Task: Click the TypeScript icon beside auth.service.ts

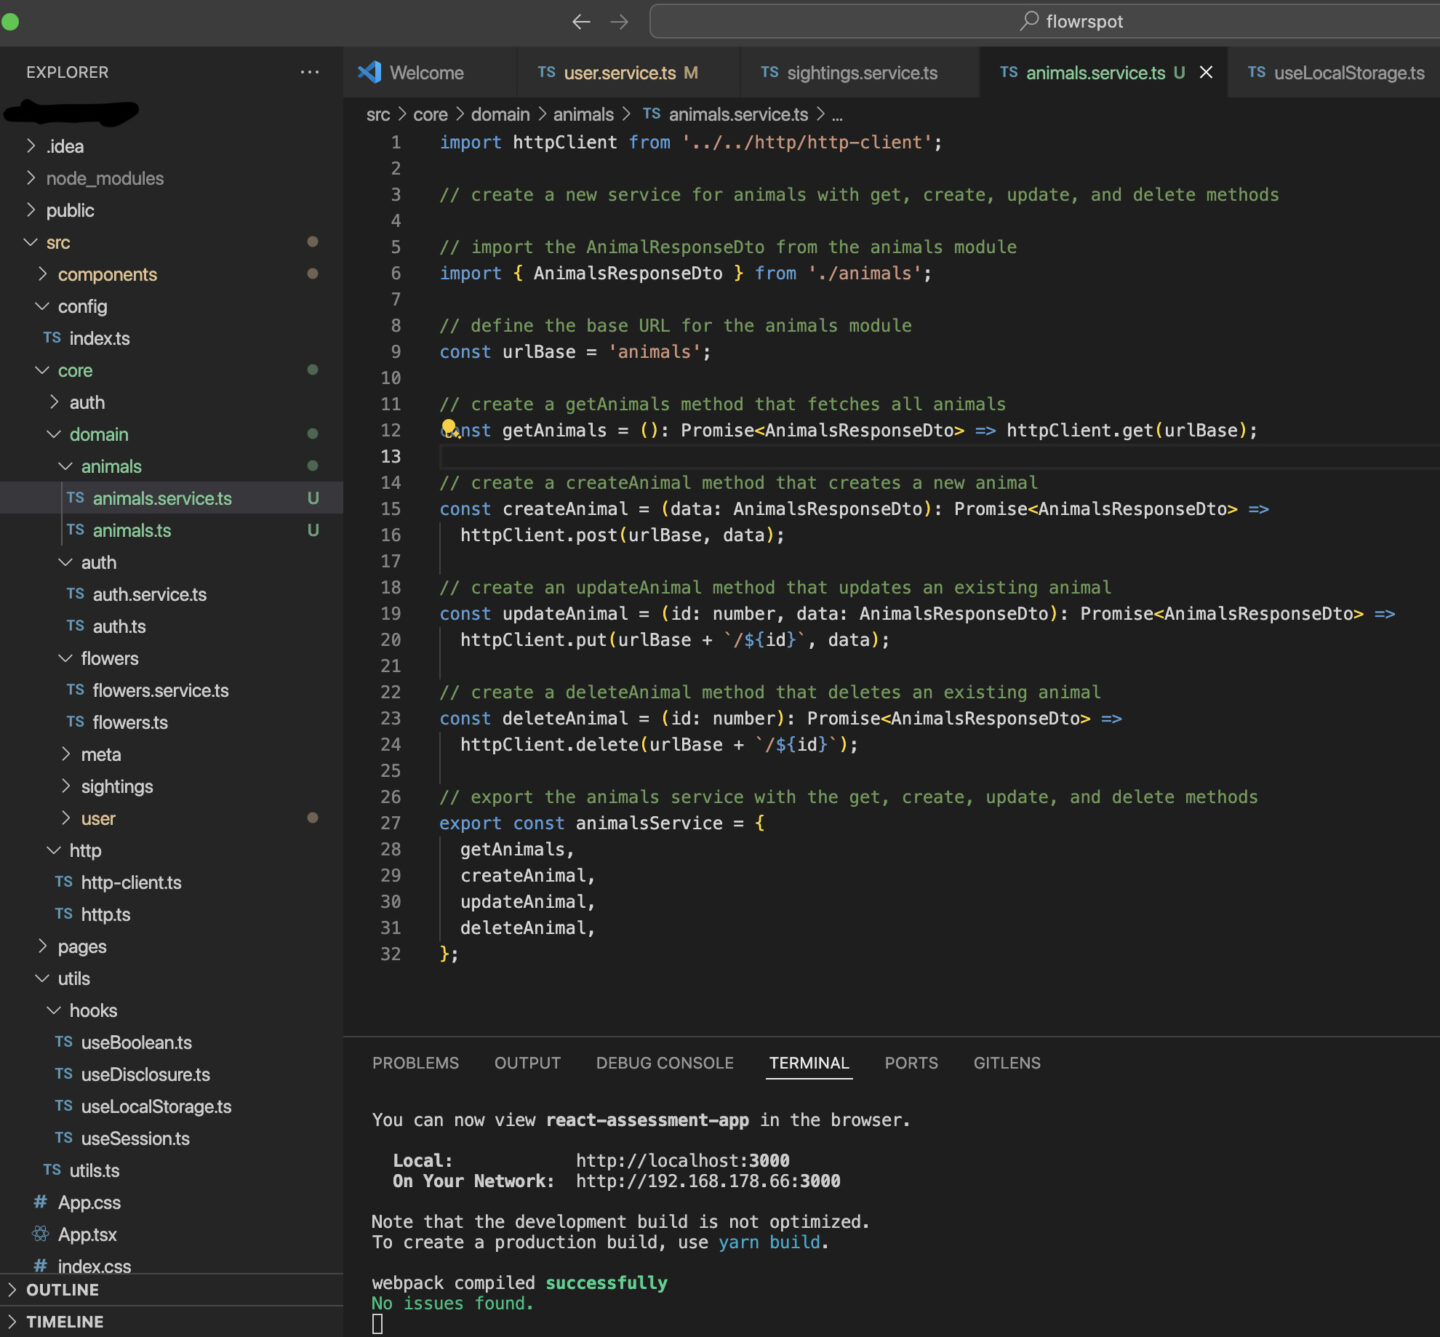Action: click(x=74, y=594)
